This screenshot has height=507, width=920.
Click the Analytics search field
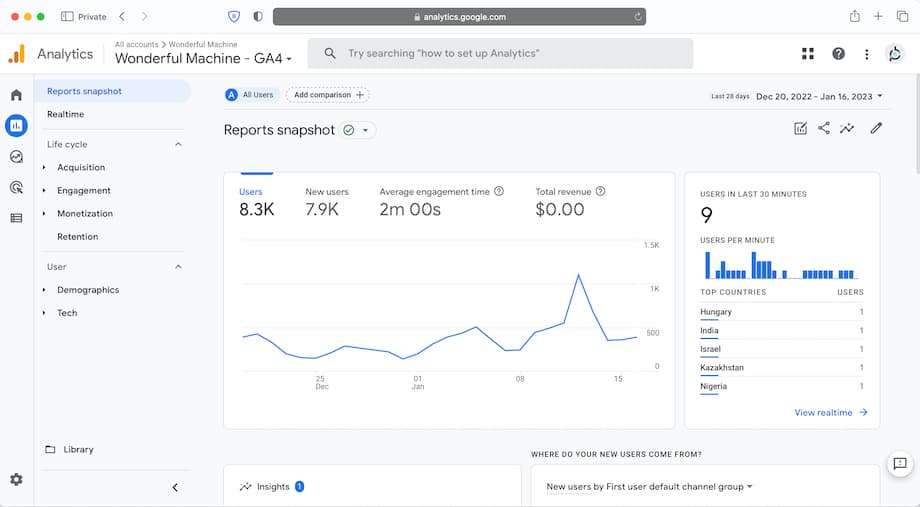coord(500,53)
